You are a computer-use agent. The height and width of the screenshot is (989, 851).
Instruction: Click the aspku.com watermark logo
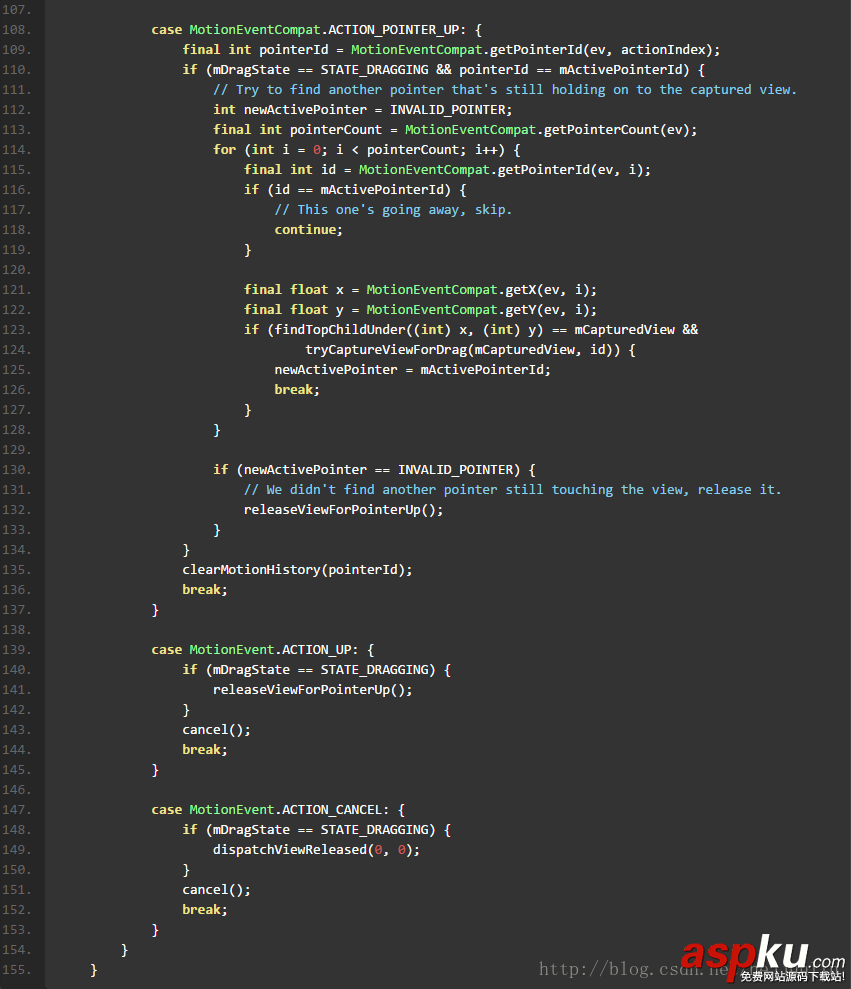point(760,957)
